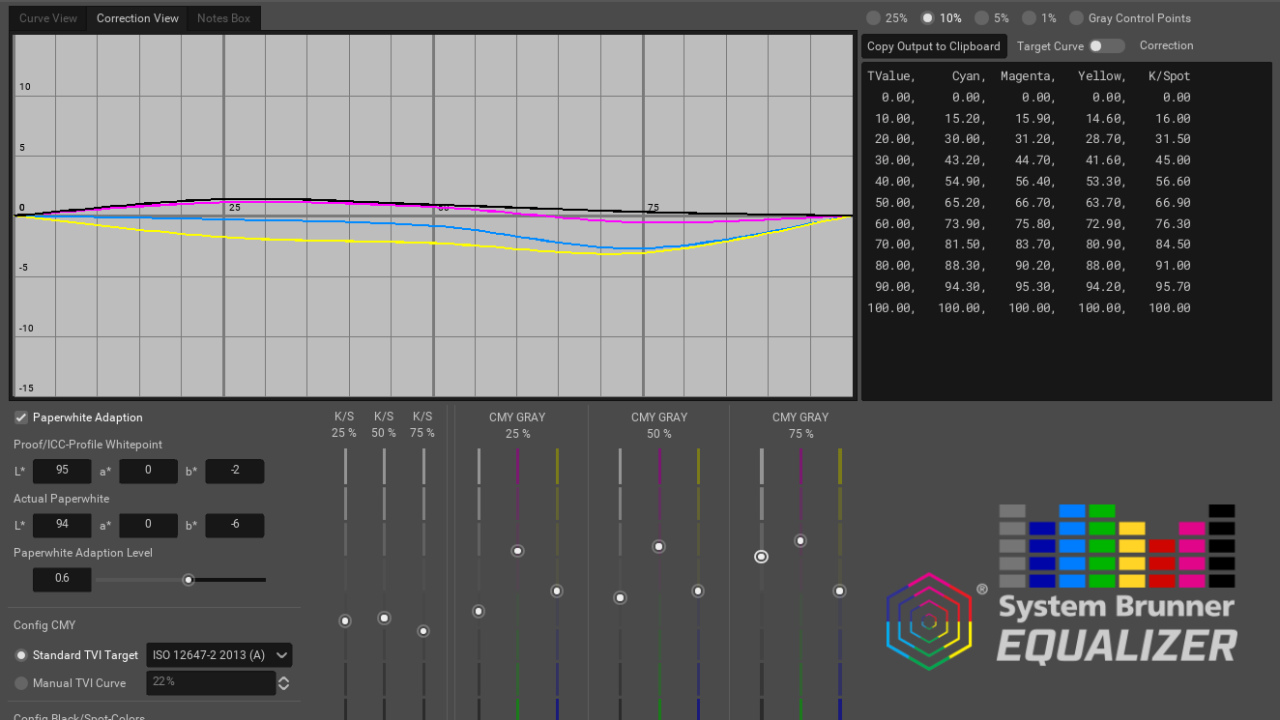Click the yellow slider handle in CMY GRAY 75 %

point(840,591)
